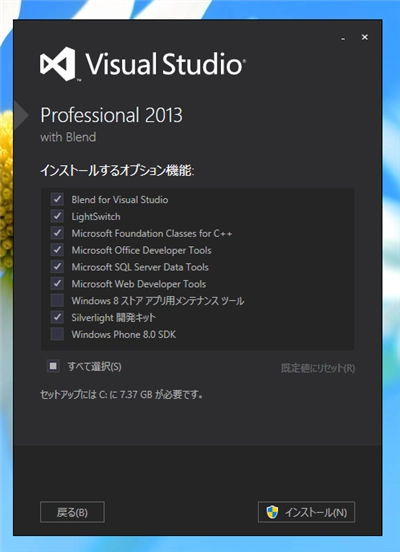The height and width of the screenshot is (552, 400).
Task: Click the LightSwitch label text
Action: click(96, 217)
